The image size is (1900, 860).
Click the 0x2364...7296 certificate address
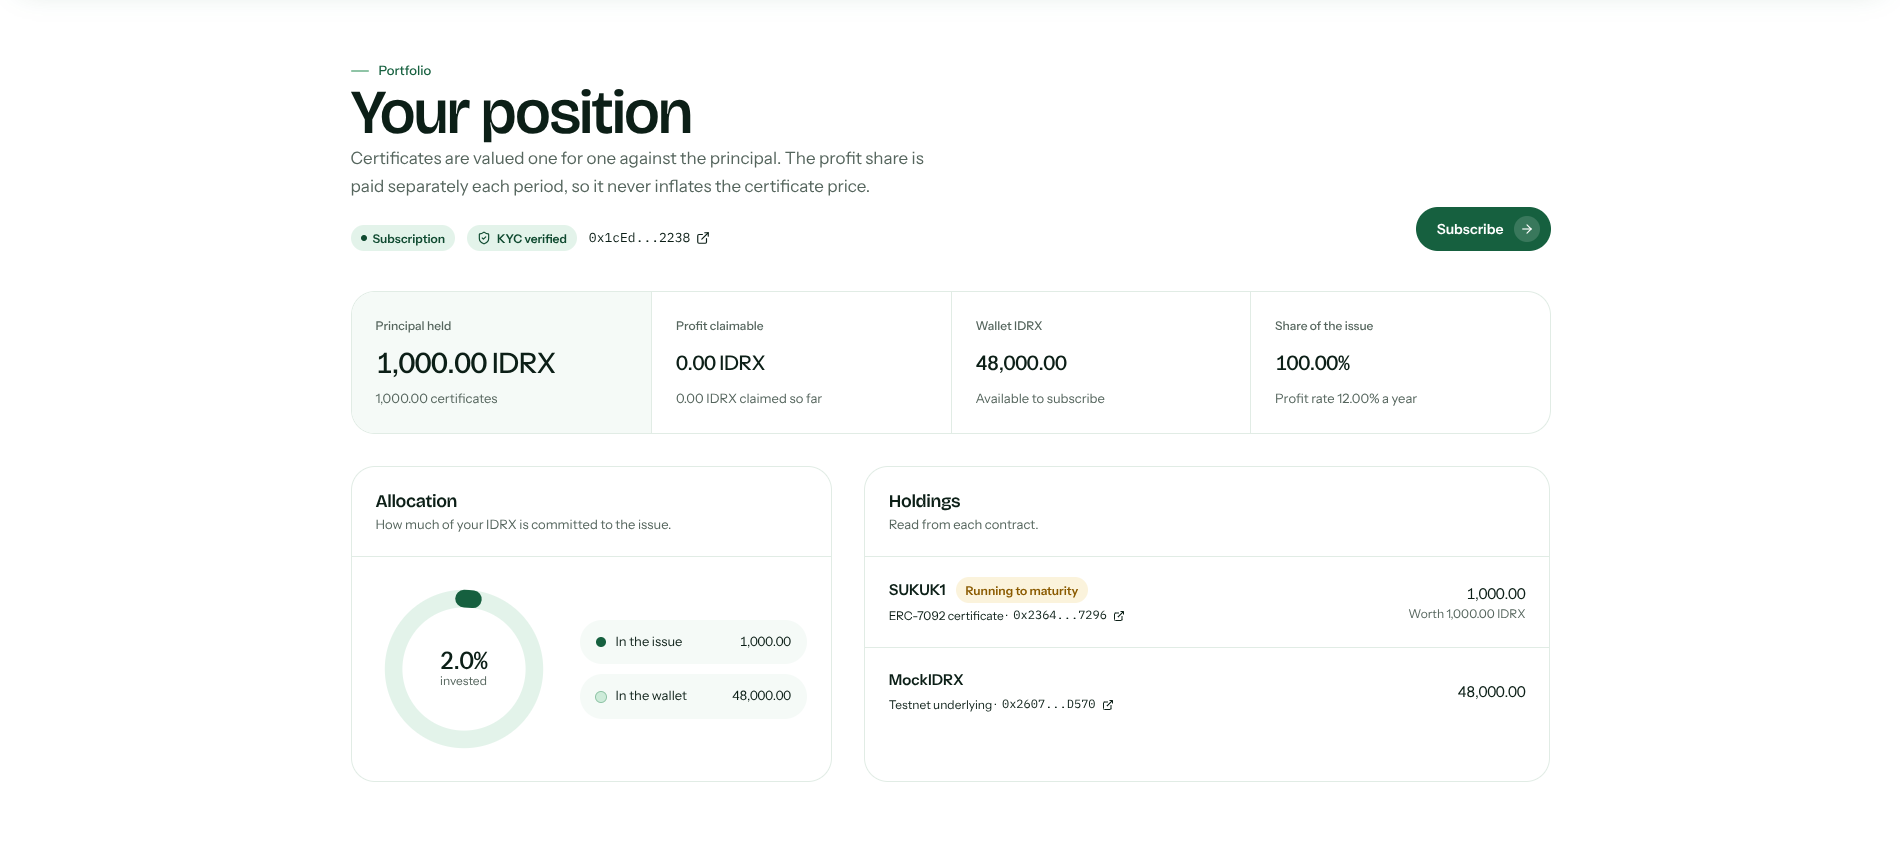1060,616
